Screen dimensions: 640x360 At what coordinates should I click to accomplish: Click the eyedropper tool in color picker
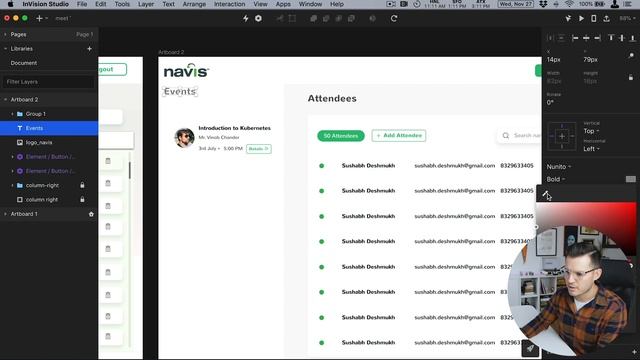(546, 194)
